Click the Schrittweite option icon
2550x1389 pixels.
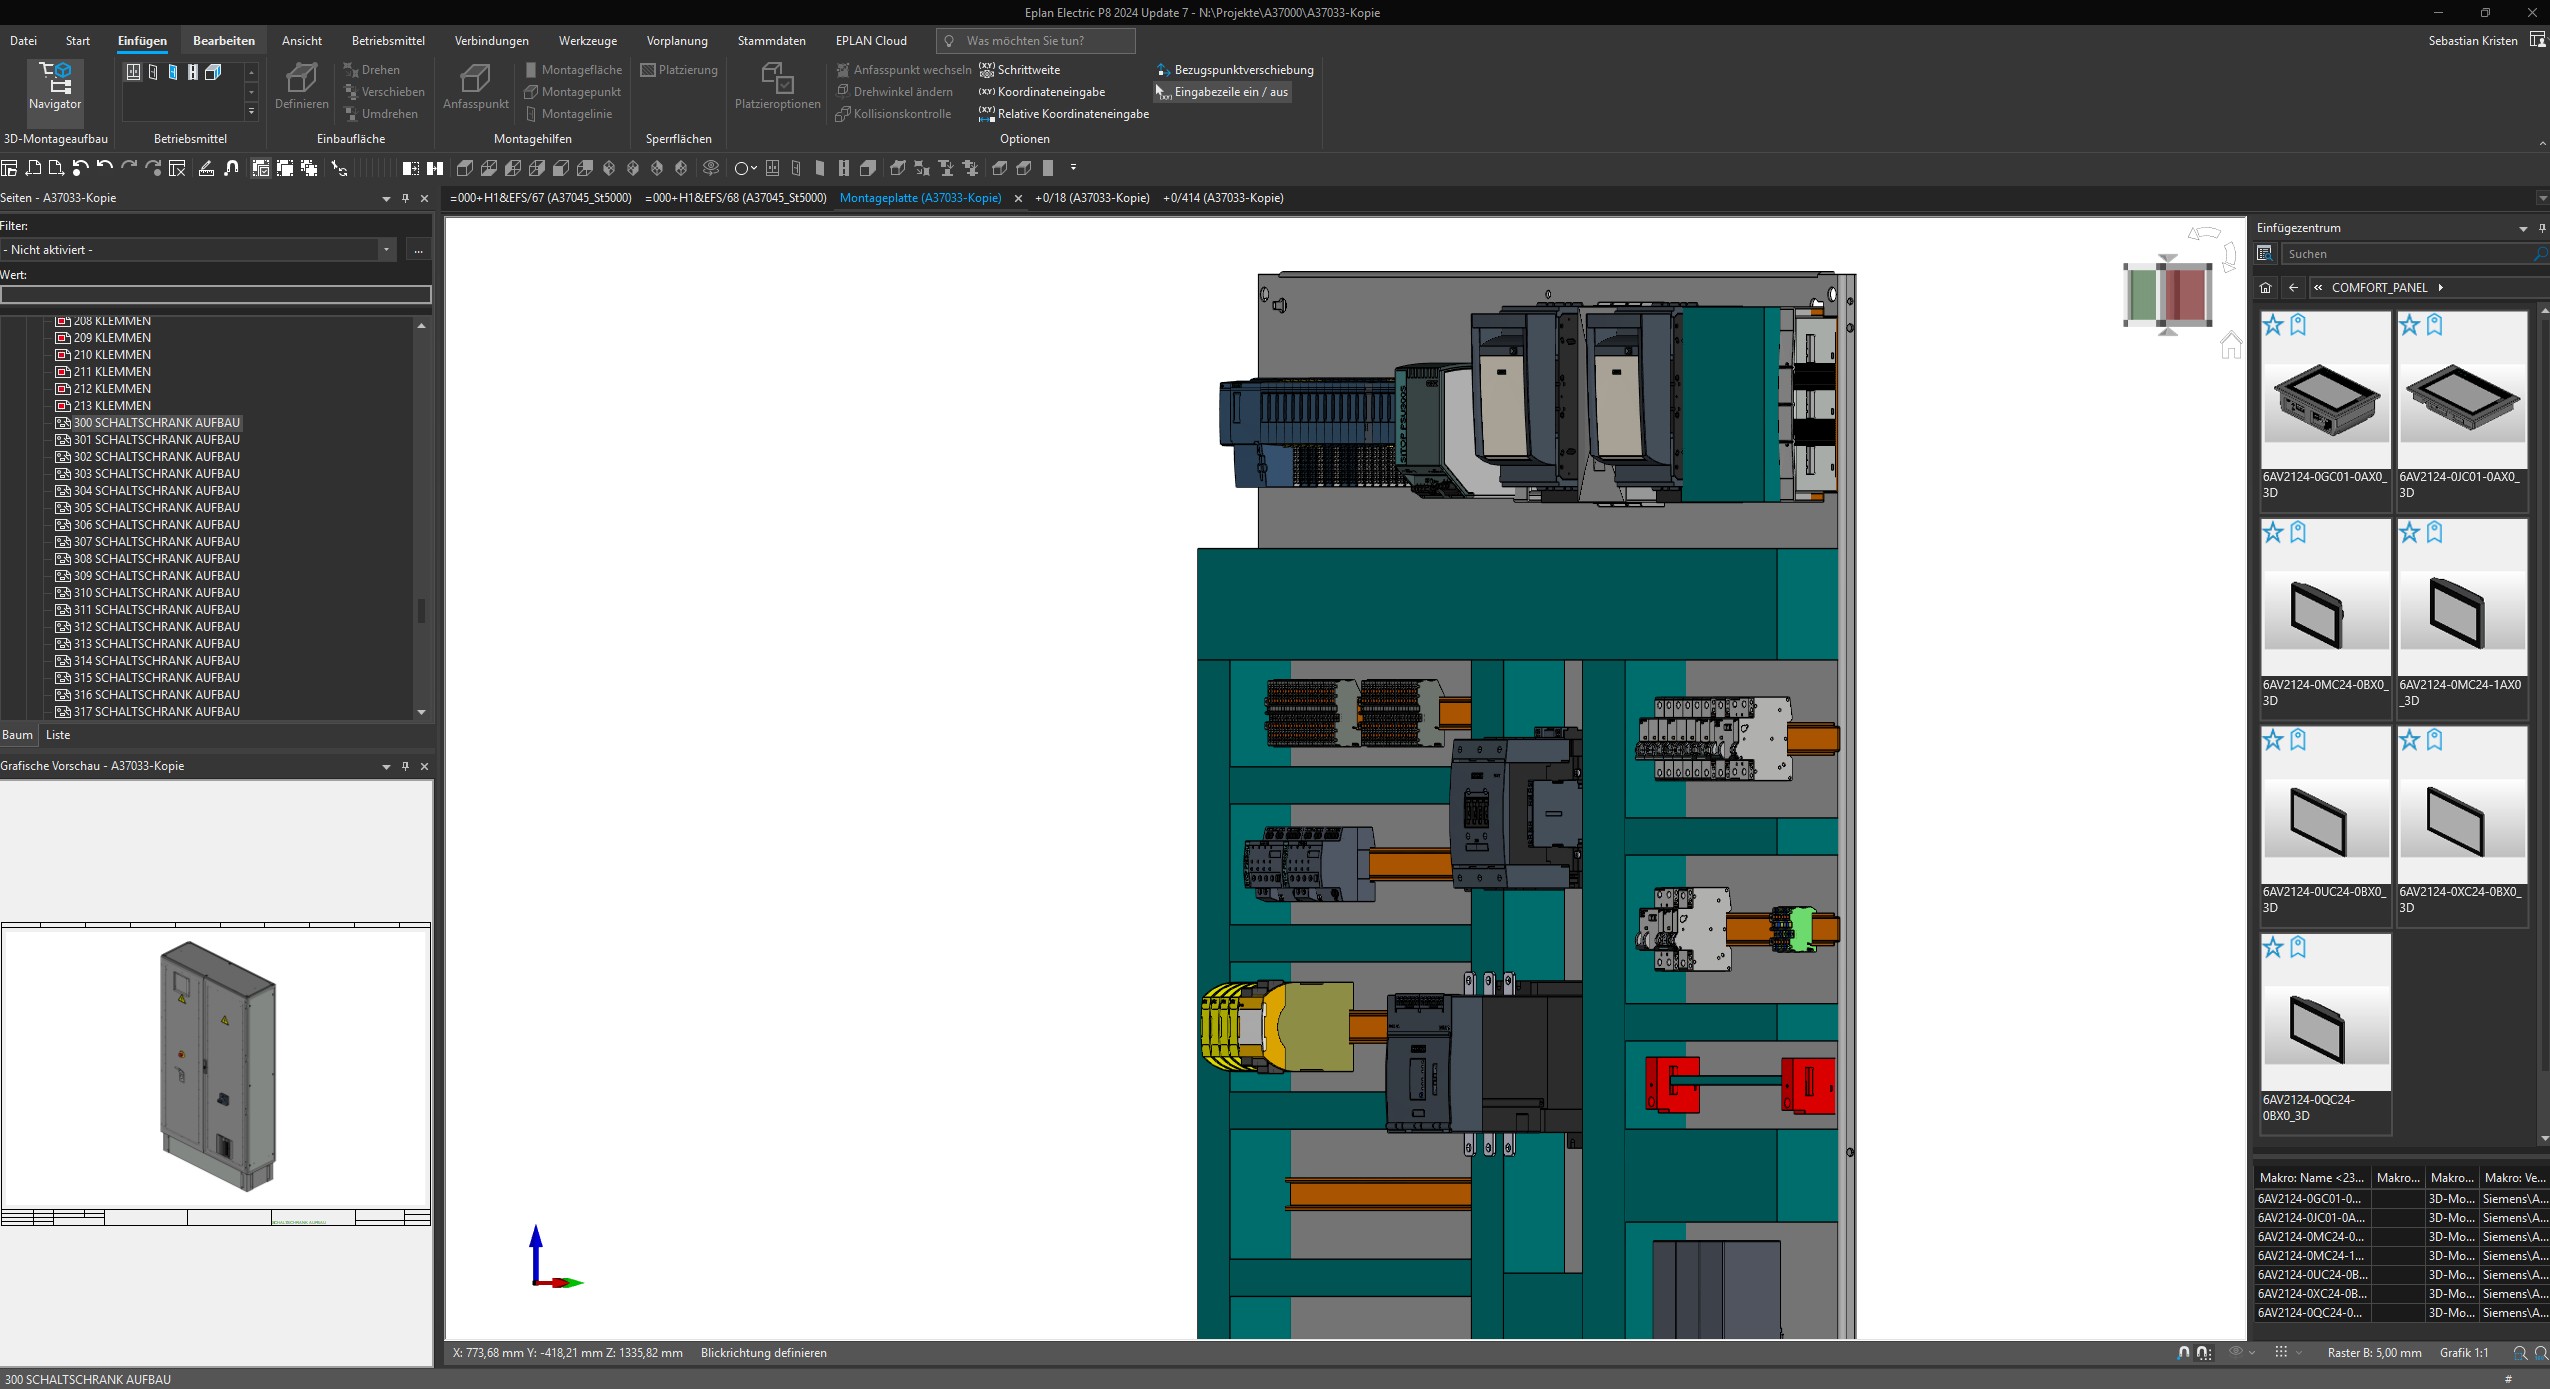point(987,69)
